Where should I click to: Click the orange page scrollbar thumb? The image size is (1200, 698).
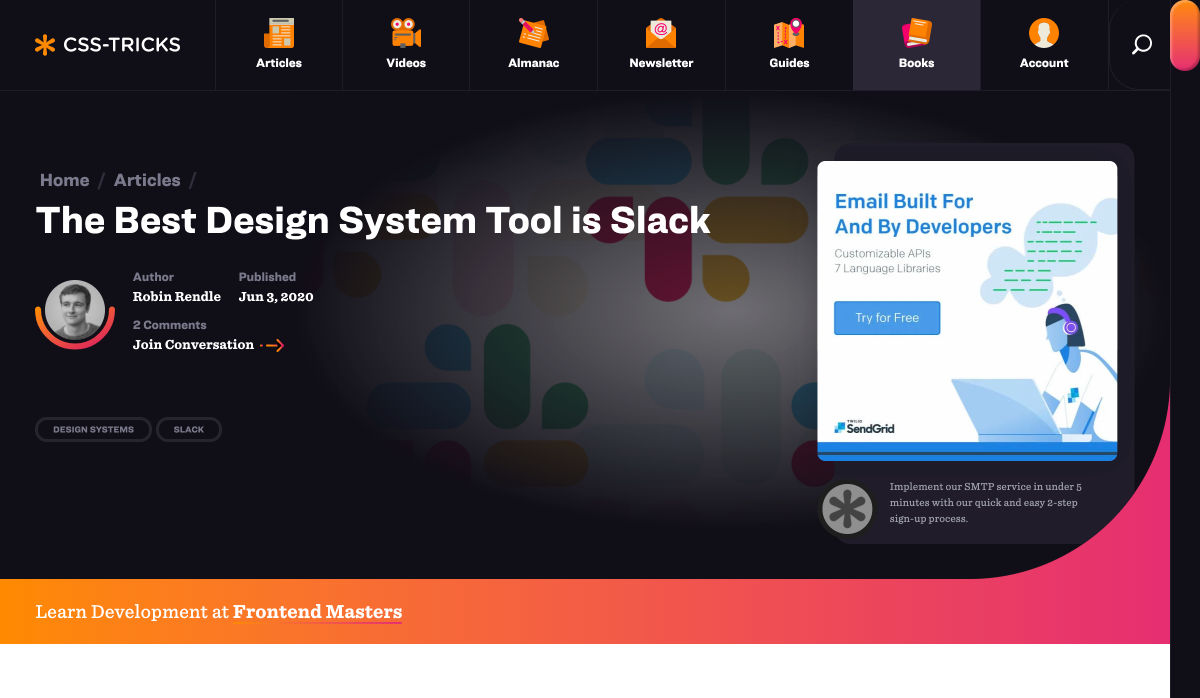1184,35
